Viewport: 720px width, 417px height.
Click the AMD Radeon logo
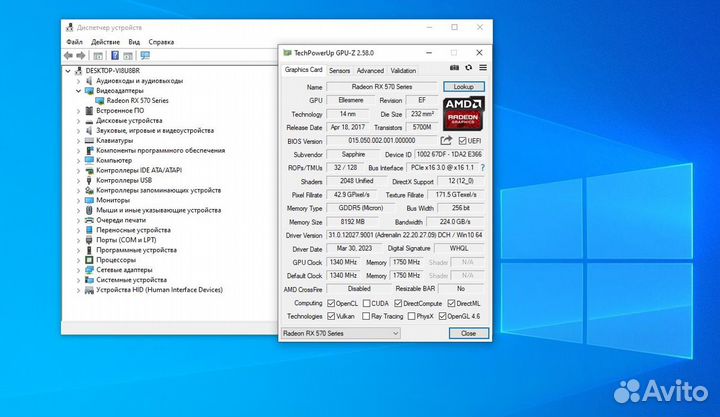coord(463,115)
